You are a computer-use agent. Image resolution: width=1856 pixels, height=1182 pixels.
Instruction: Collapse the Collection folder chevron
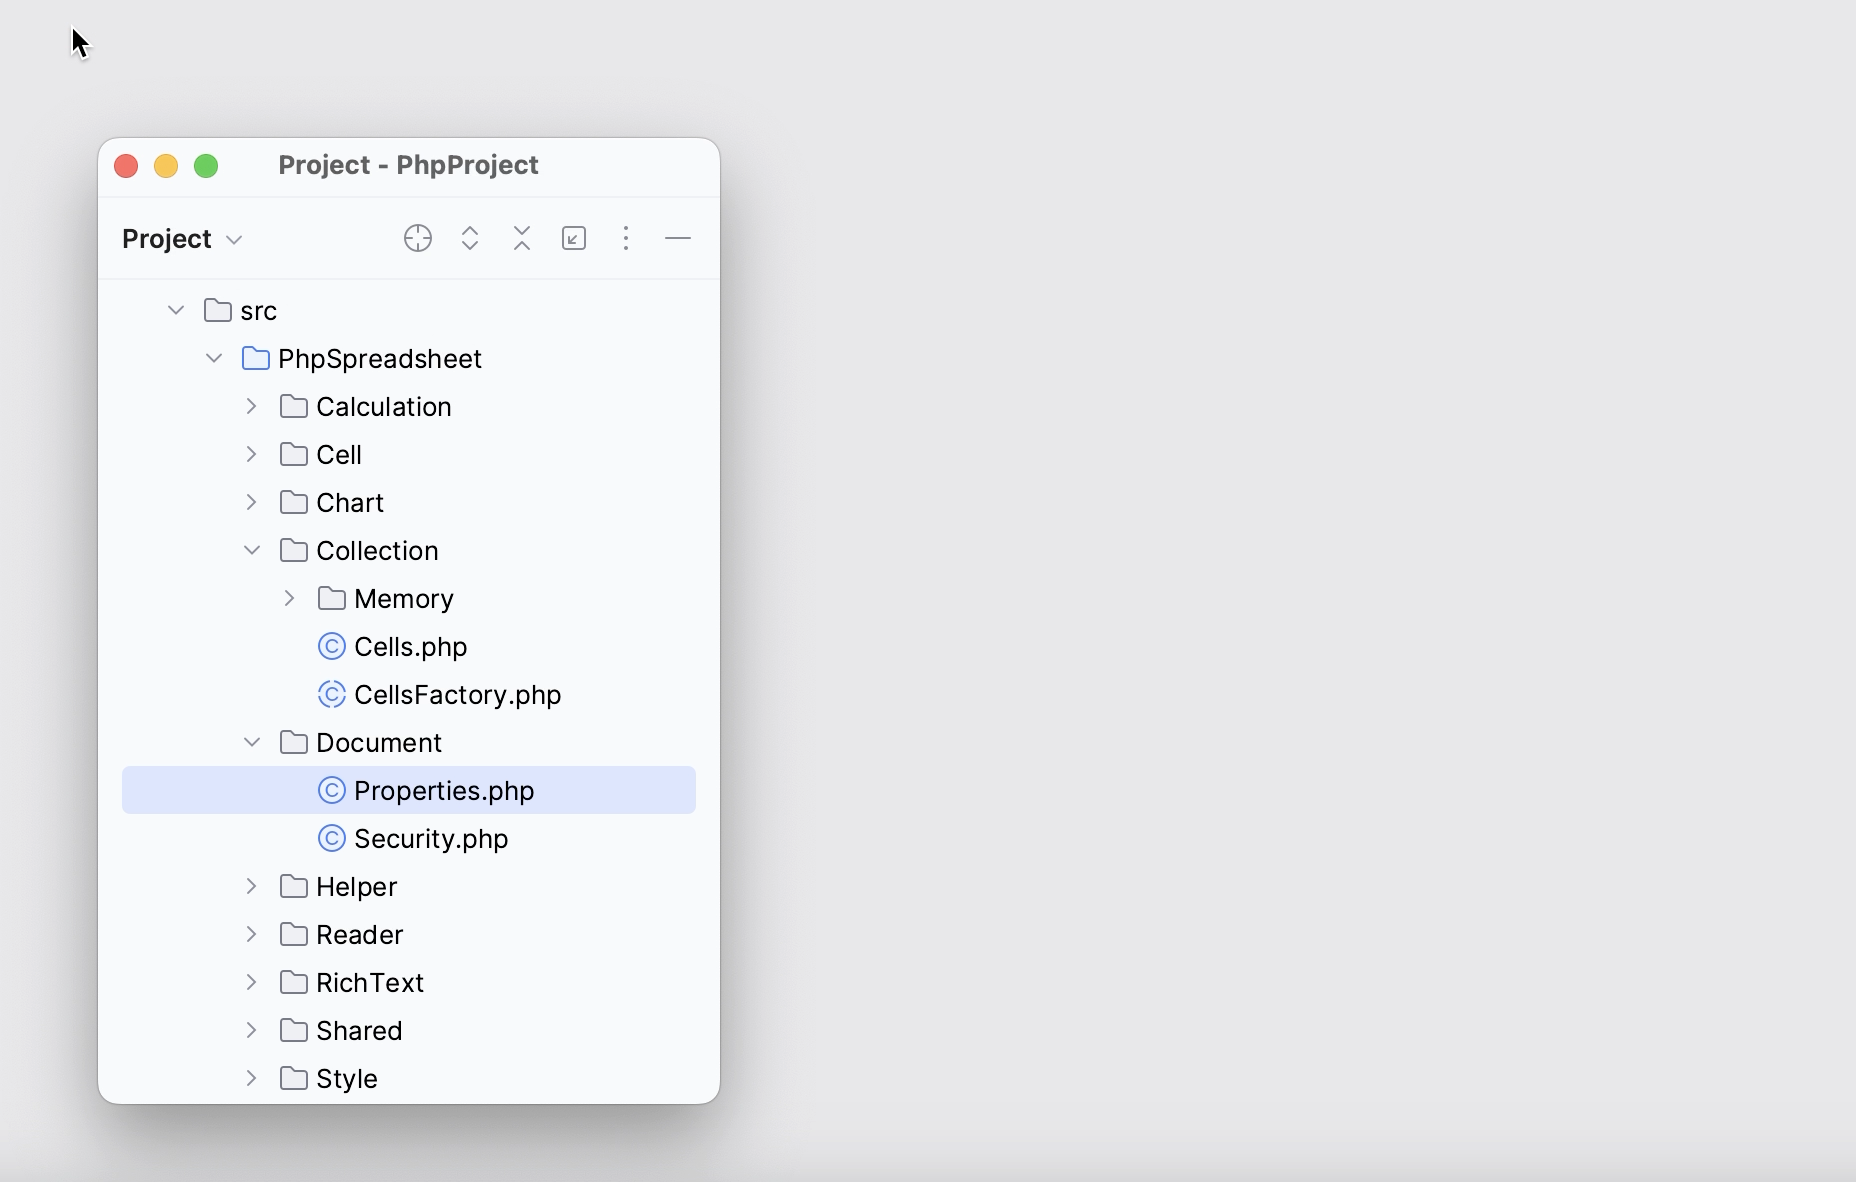[x=252, y=550]
